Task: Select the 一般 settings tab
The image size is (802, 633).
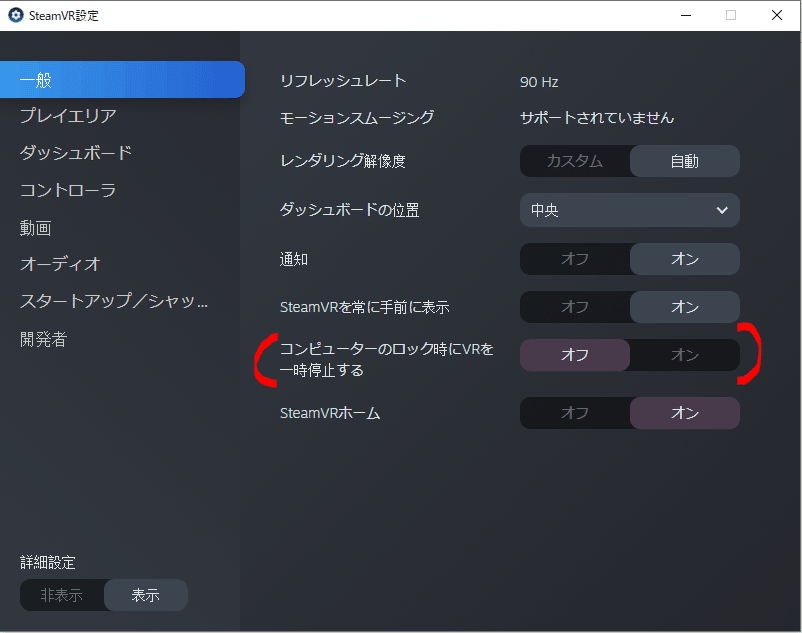Action: 122,80
